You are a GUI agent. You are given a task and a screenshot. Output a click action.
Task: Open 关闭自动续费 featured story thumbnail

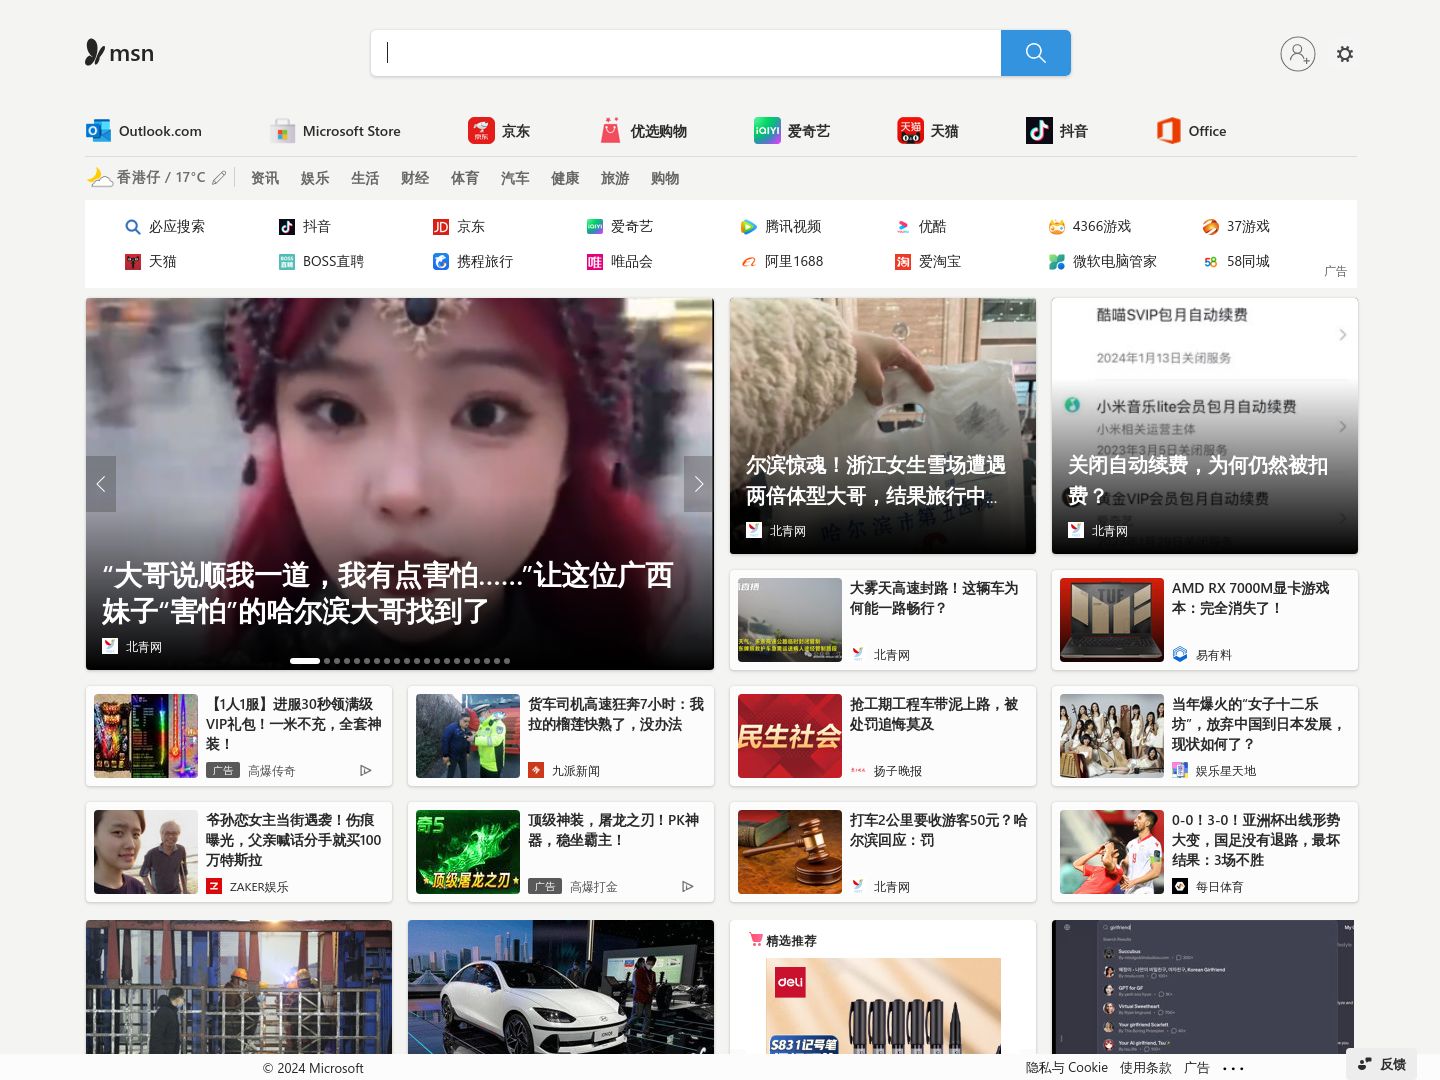pos(1205,426)
